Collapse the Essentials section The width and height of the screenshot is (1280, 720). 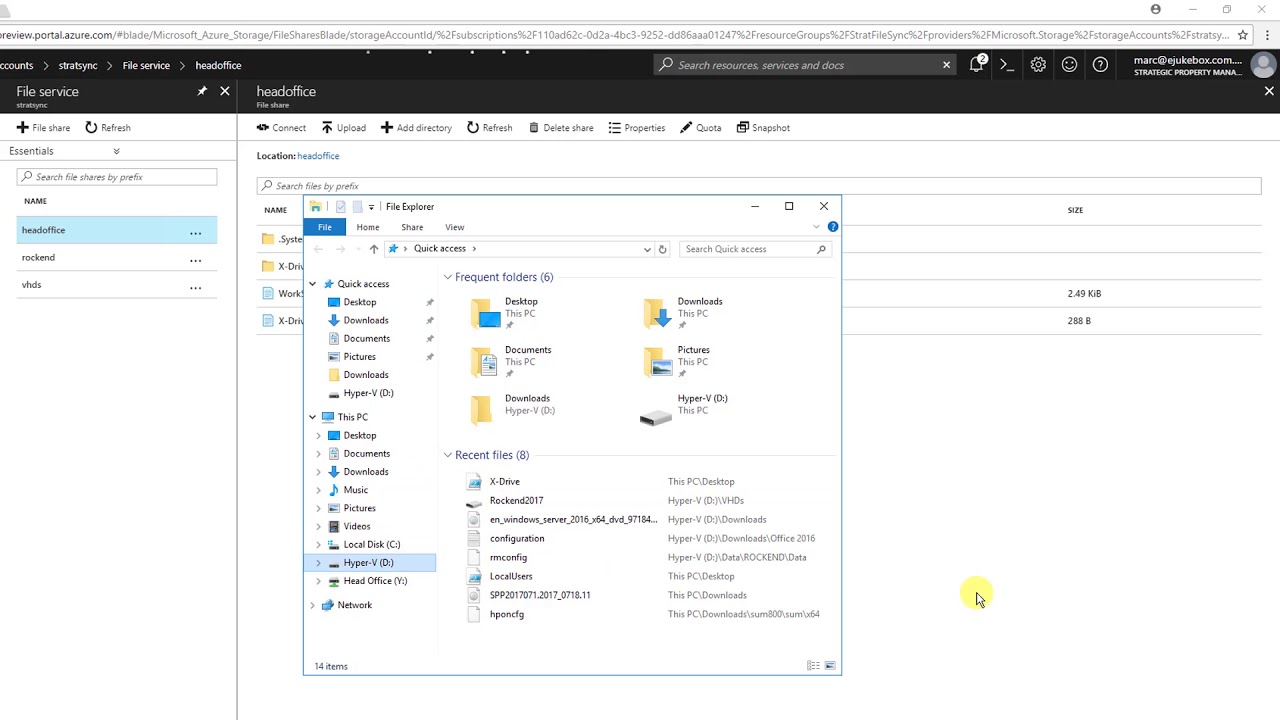[x=116, y=151]
